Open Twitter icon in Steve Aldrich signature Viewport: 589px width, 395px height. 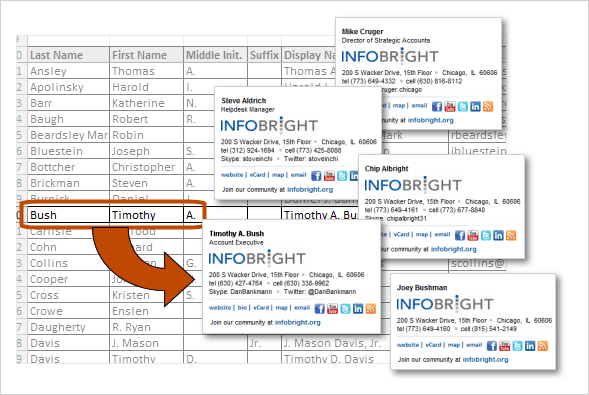[342, 176]
